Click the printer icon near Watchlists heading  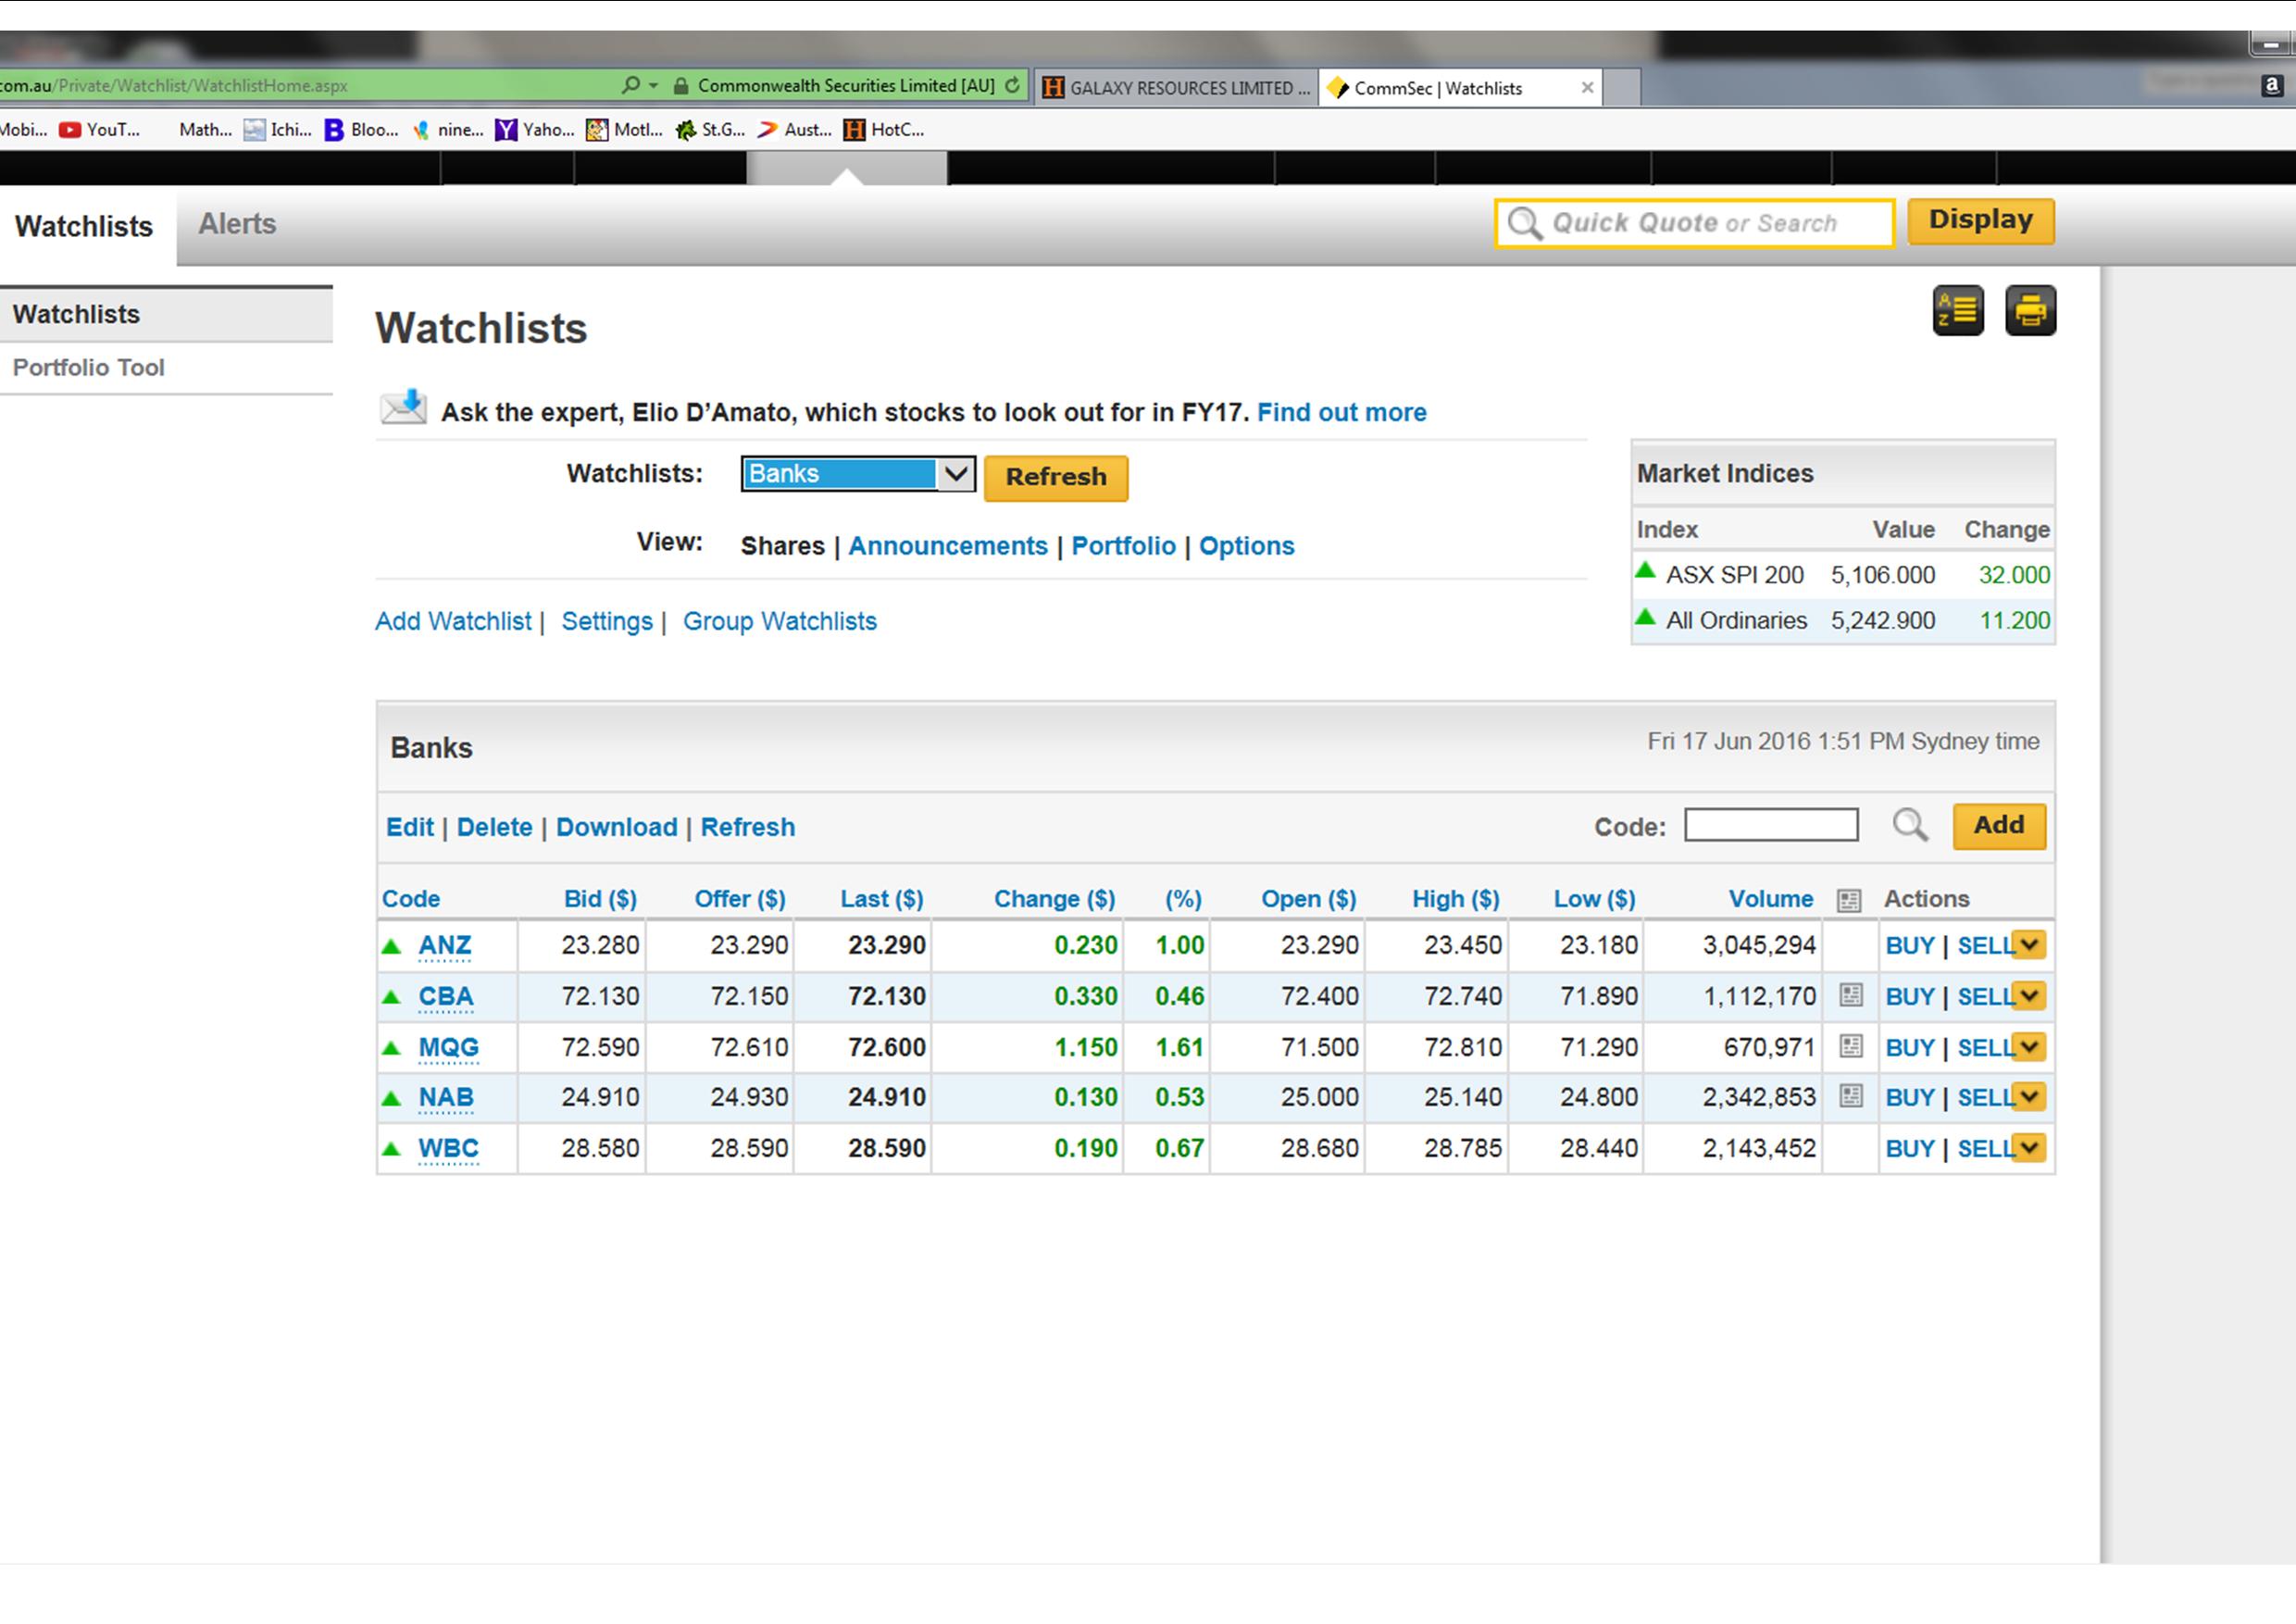pos(2030,311)
